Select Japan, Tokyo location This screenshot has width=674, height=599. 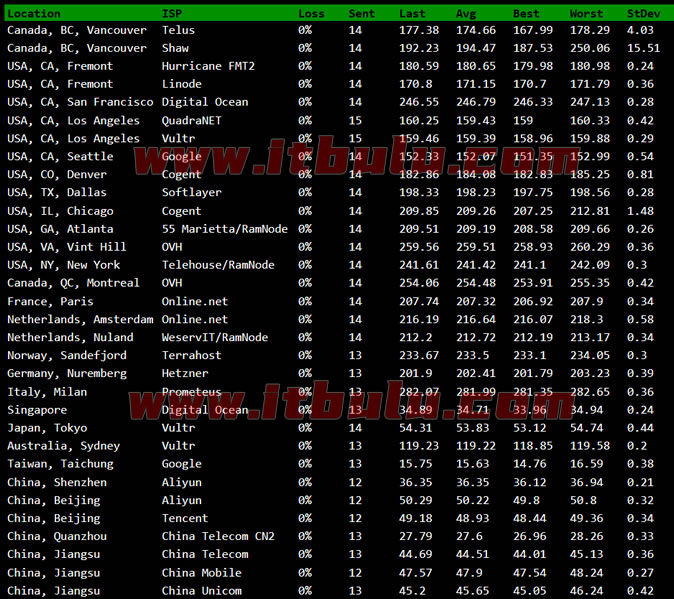47,428
